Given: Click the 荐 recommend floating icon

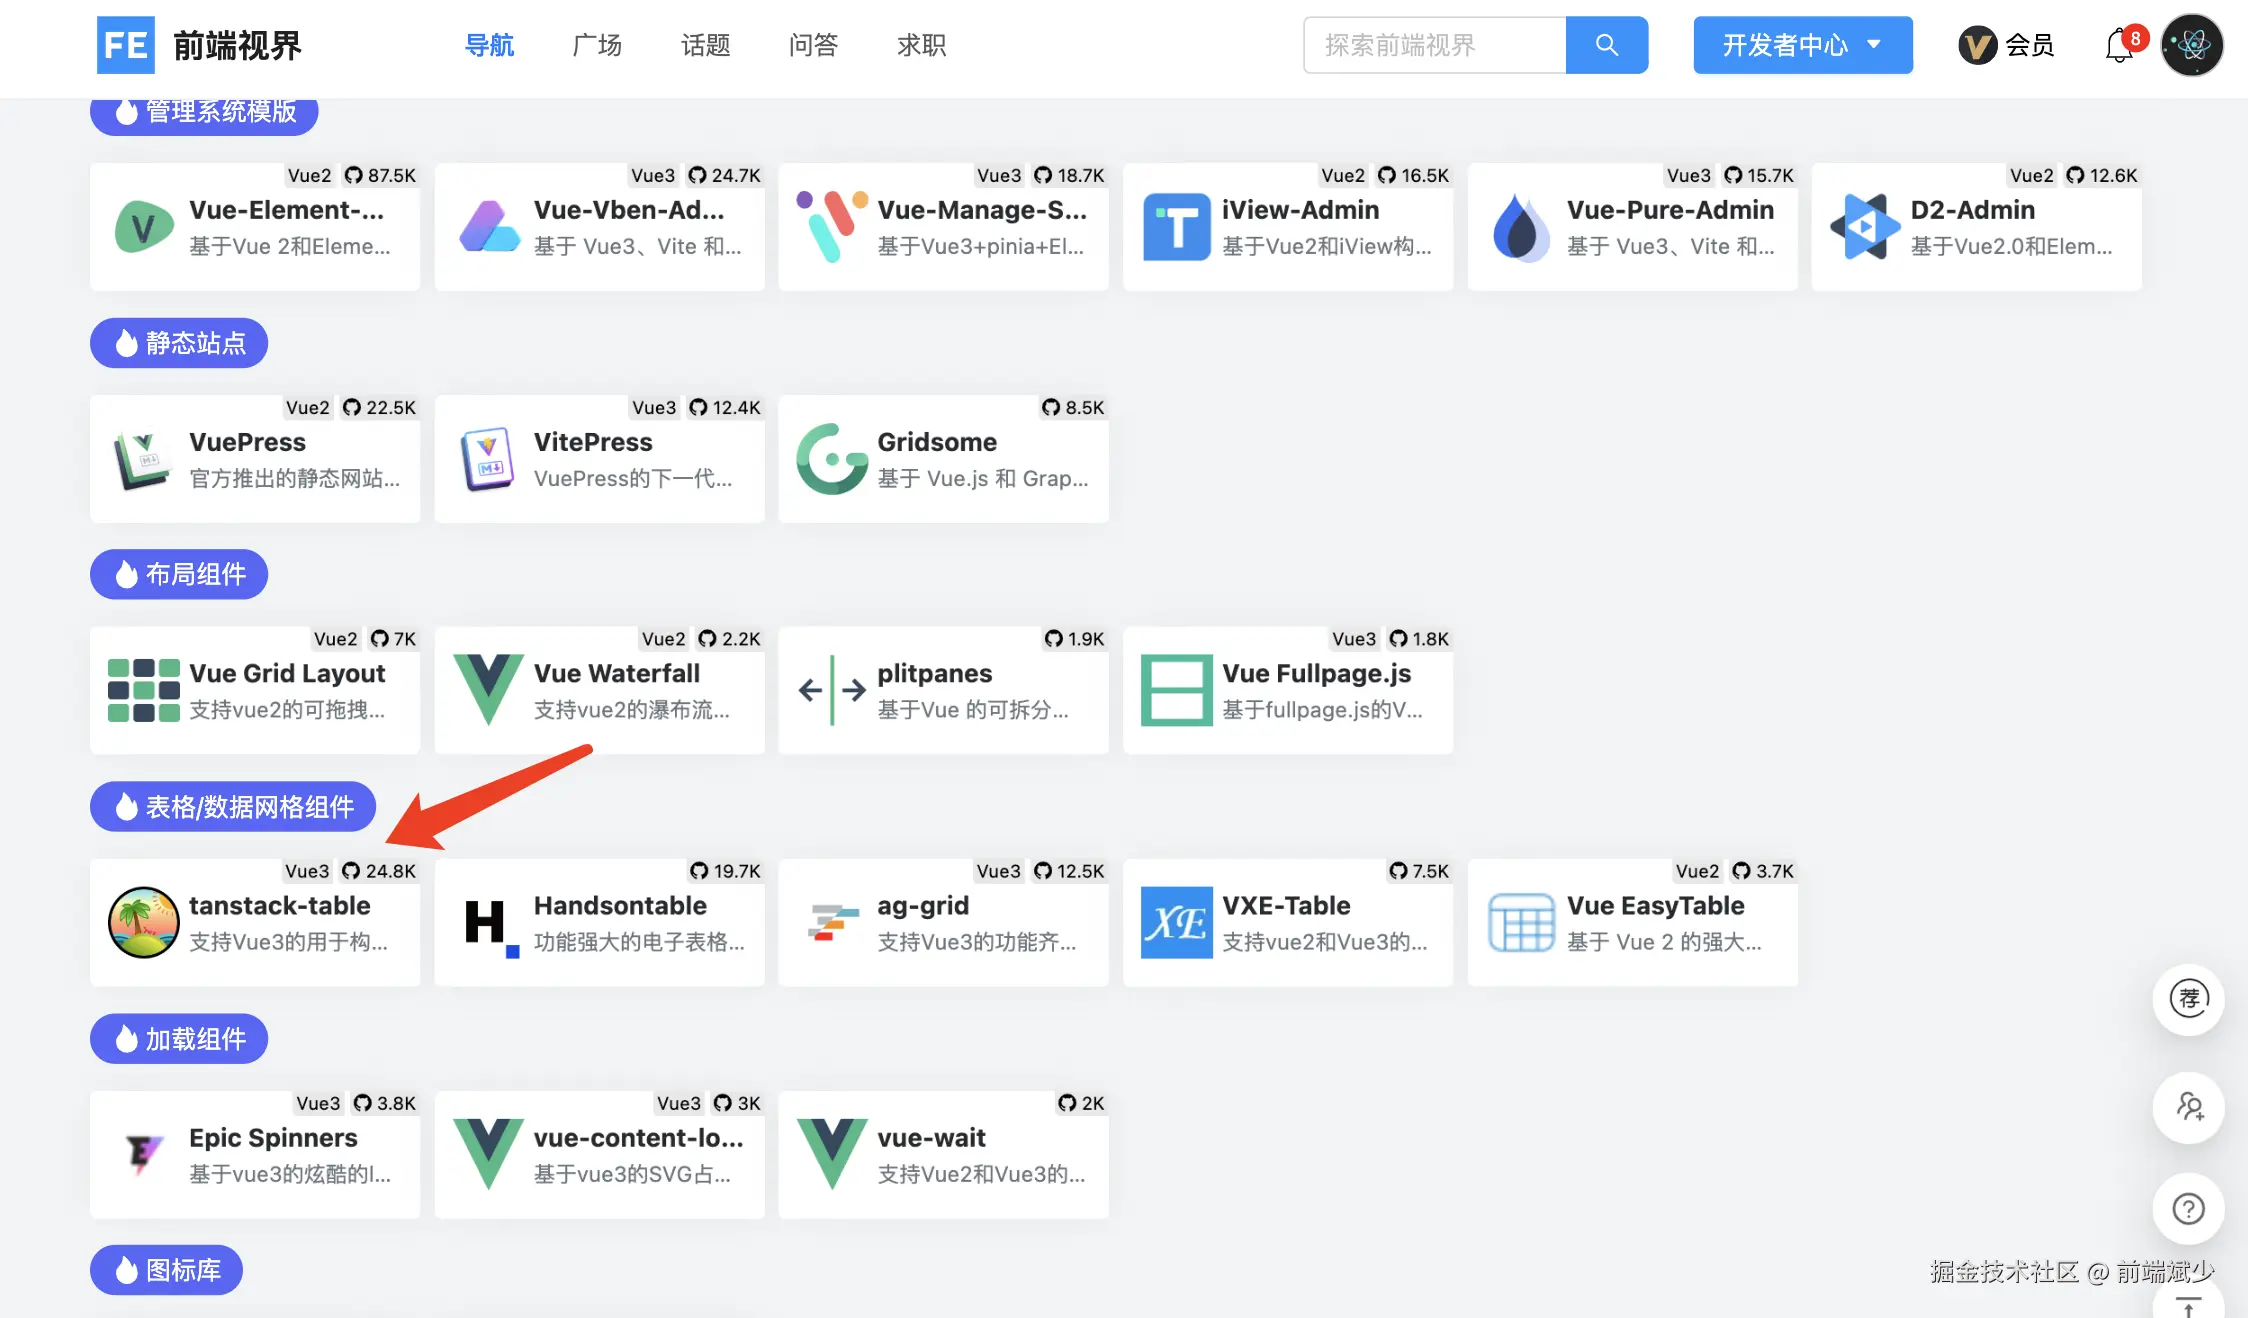Looking at the screenshot, I should (x=2188, y=998).
